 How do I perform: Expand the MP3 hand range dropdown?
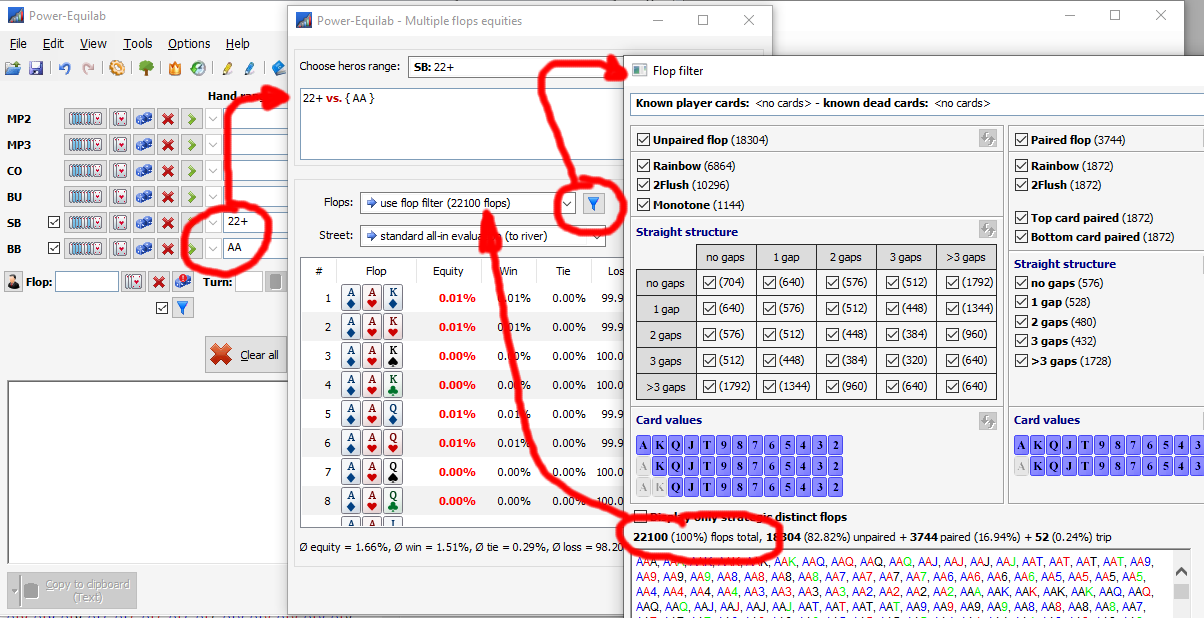pyautogui.click(x=213, y=144)
